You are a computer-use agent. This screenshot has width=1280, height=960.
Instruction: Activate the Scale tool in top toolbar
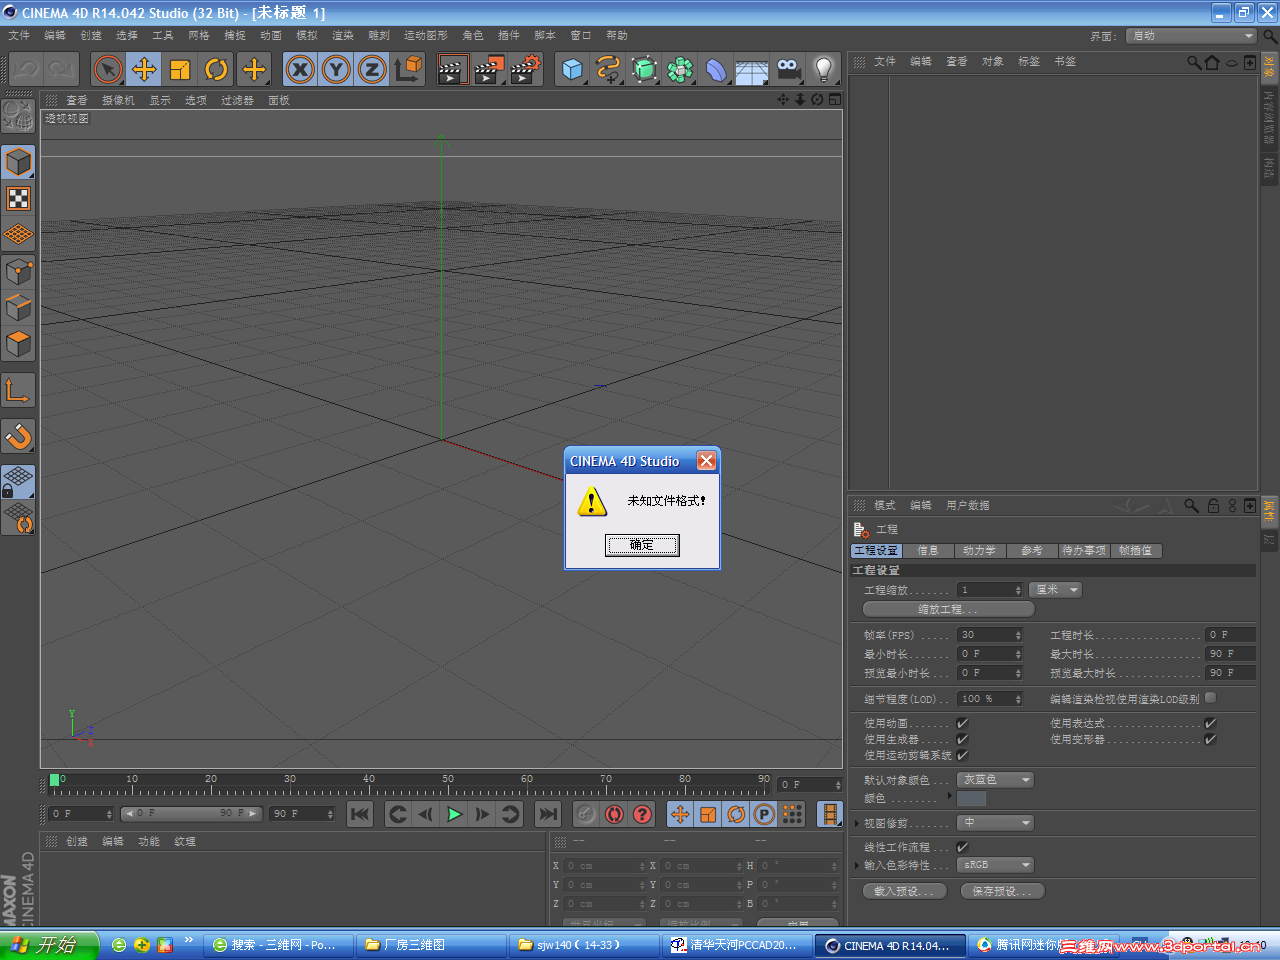pyautogui.click(x=180, y=69)
